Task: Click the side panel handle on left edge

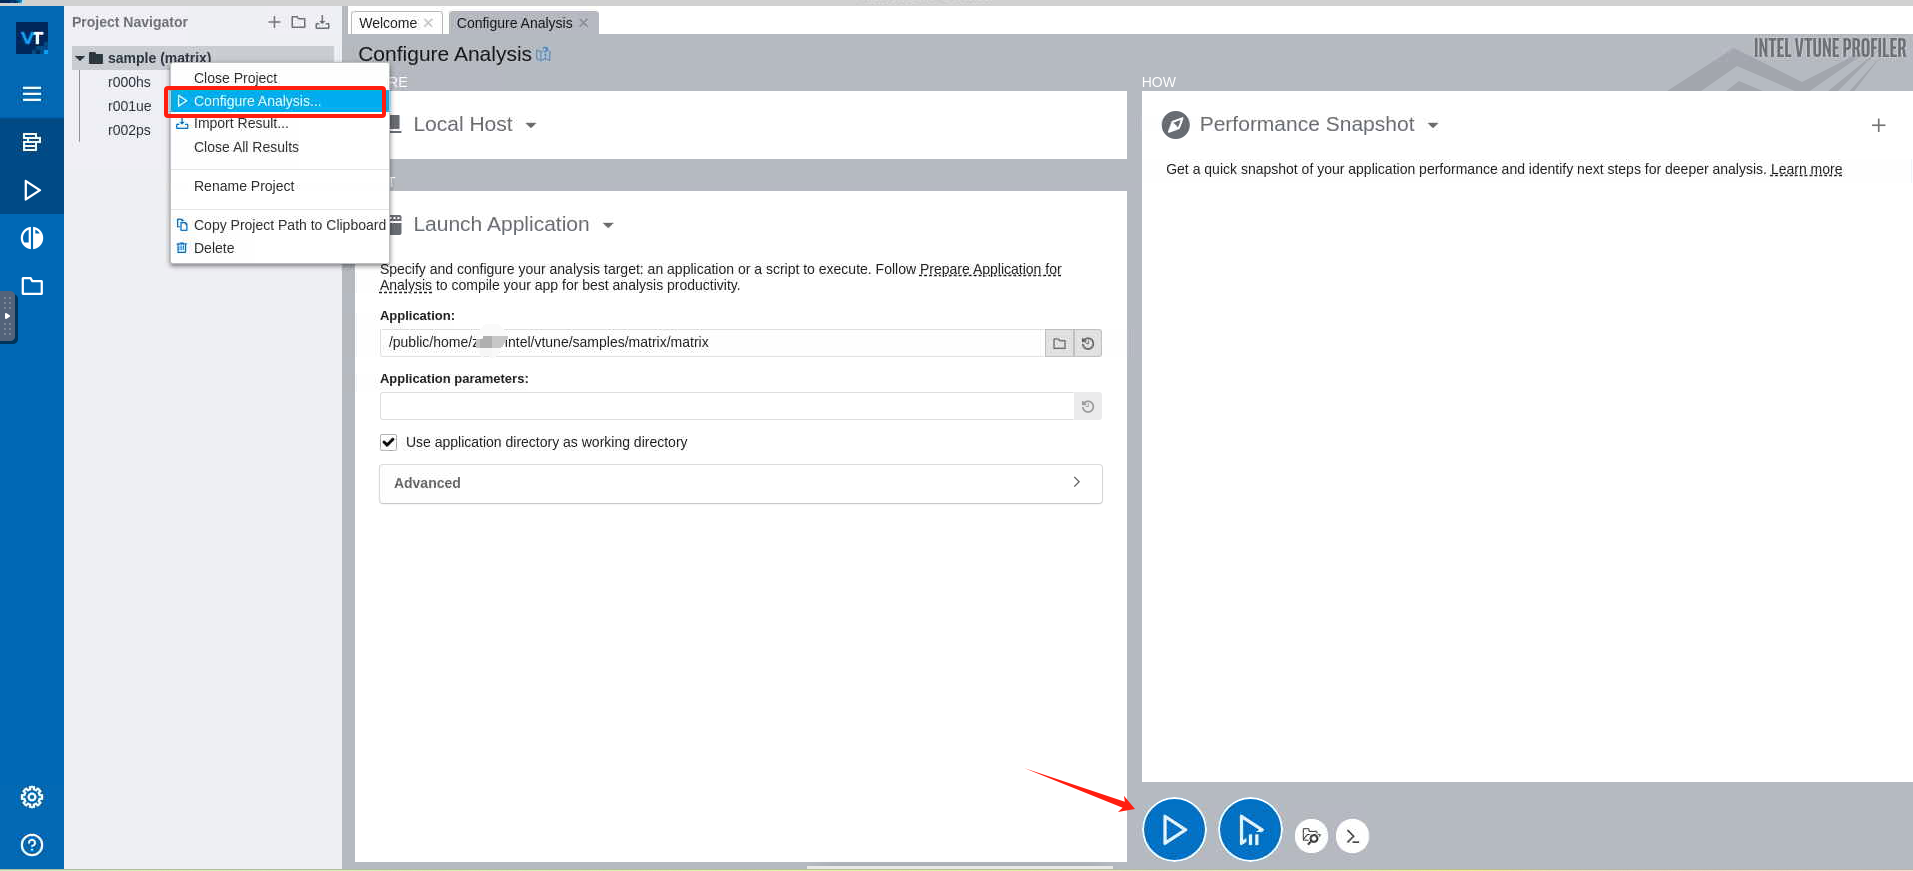Action: point(8,317)
